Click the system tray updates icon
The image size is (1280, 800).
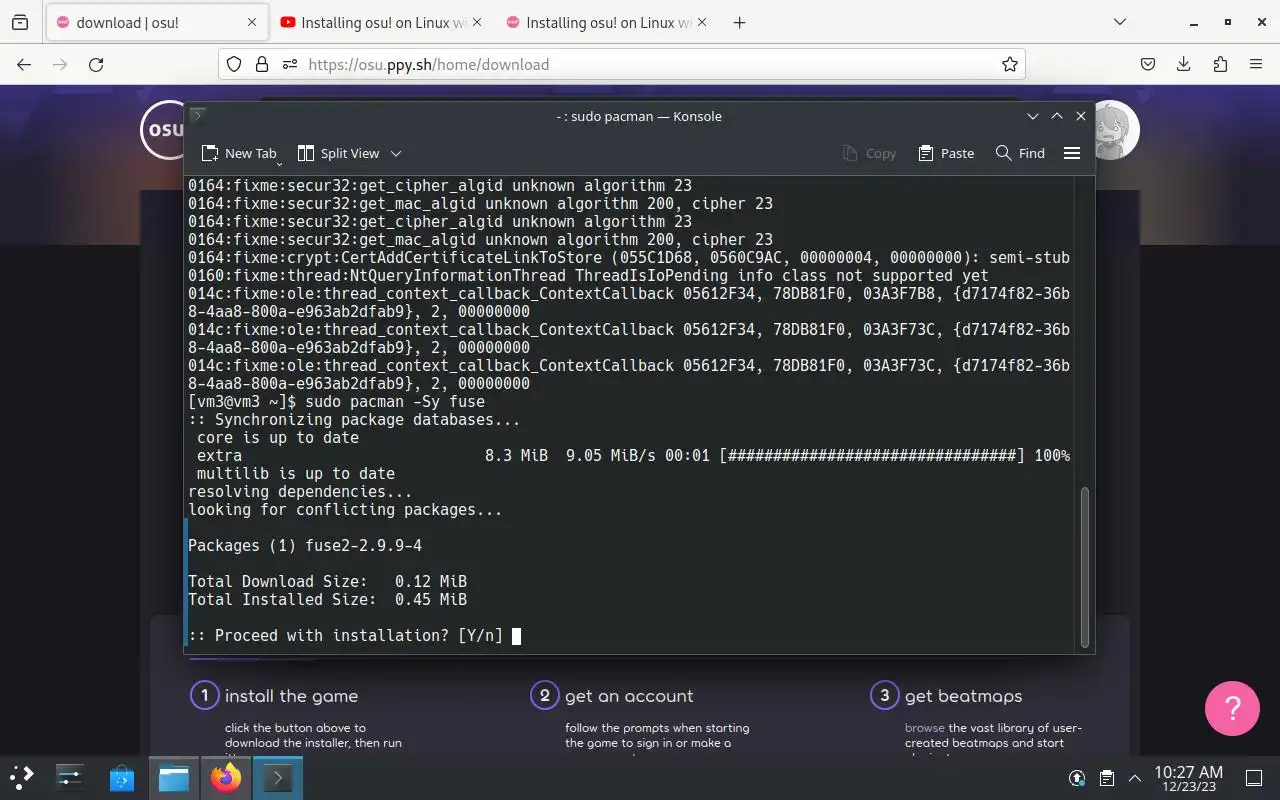coord(1077,778)
